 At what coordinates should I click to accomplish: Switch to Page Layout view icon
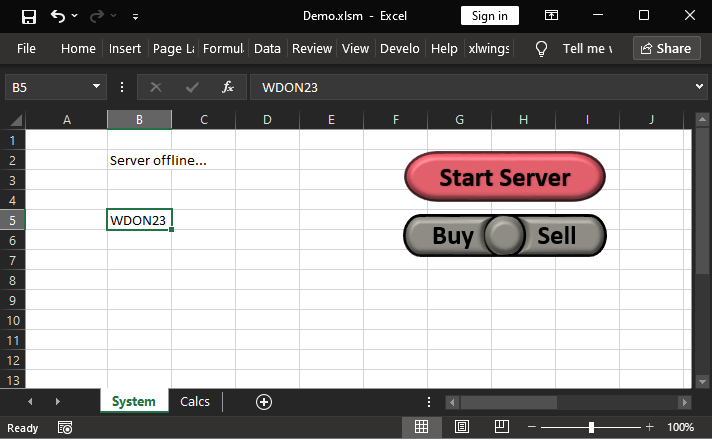tap(462, 426)
